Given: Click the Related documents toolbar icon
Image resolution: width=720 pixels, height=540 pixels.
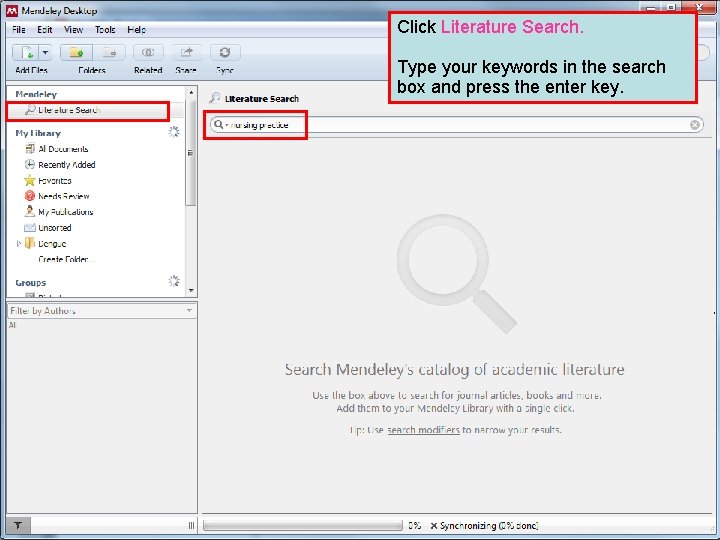Looking at the screenshot, I should 148,53.
